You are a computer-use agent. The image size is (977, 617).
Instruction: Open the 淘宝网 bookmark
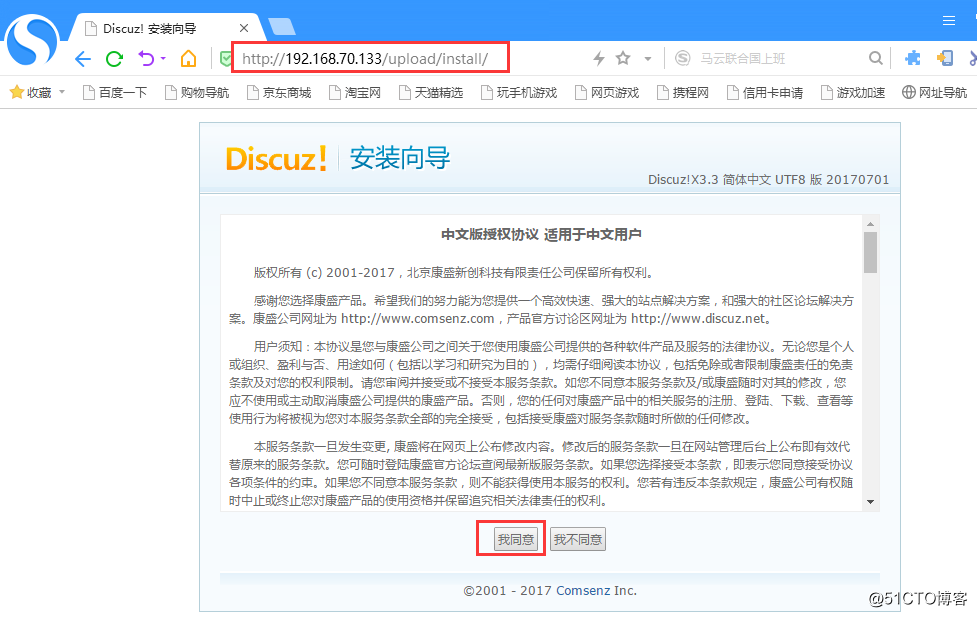click(355, 93)
